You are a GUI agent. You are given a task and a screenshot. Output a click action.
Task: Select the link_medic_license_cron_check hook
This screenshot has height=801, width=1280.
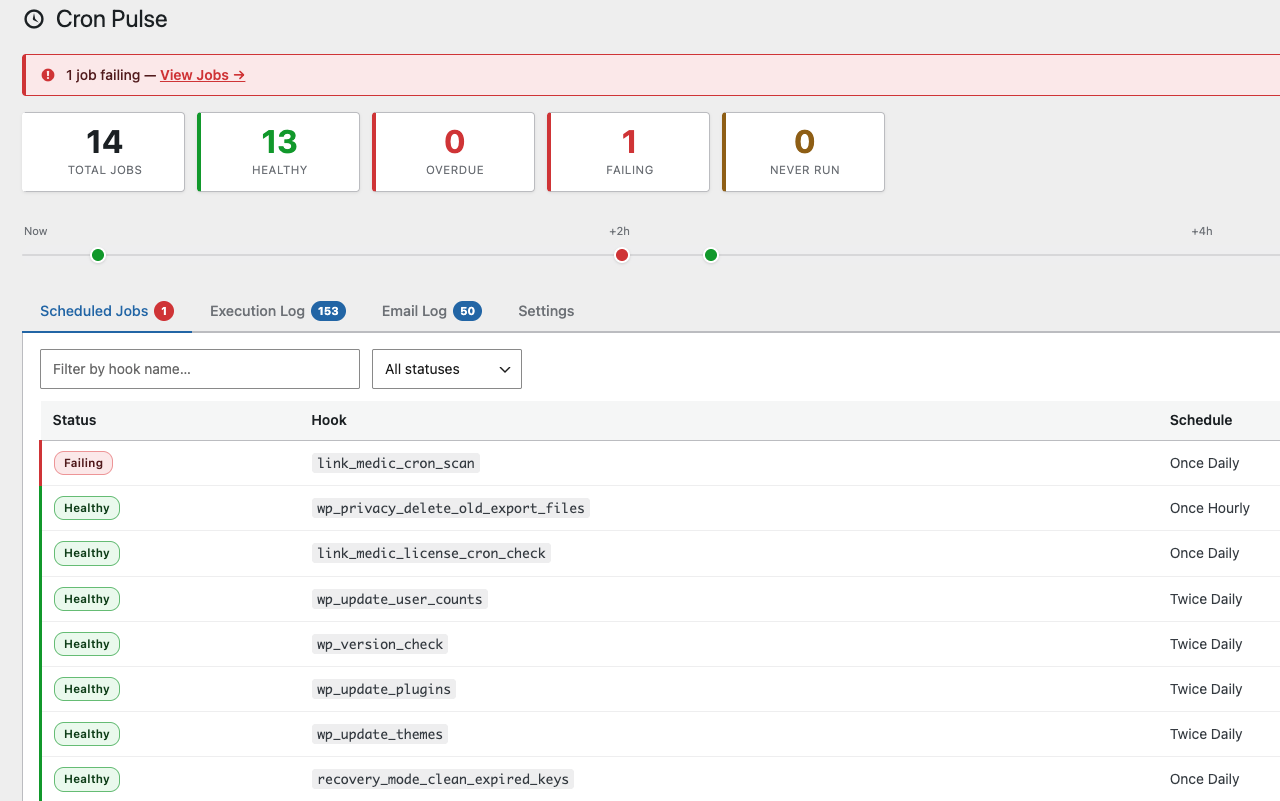[x=431, y=553]
